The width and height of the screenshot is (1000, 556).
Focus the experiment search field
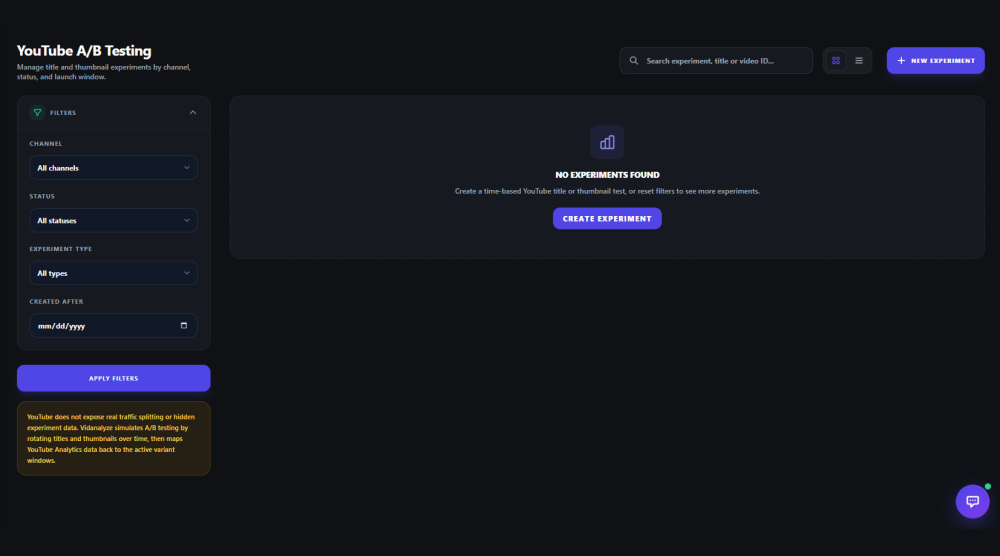pos(716,61)
